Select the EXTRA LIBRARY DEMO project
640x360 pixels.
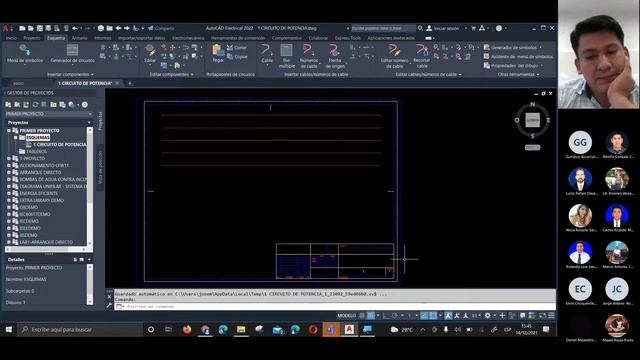tap(42, 200)
